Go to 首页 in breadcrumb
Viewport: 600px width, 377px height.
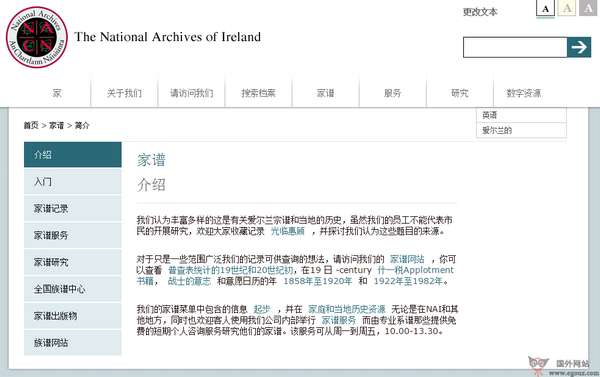(x=31, y=125)
